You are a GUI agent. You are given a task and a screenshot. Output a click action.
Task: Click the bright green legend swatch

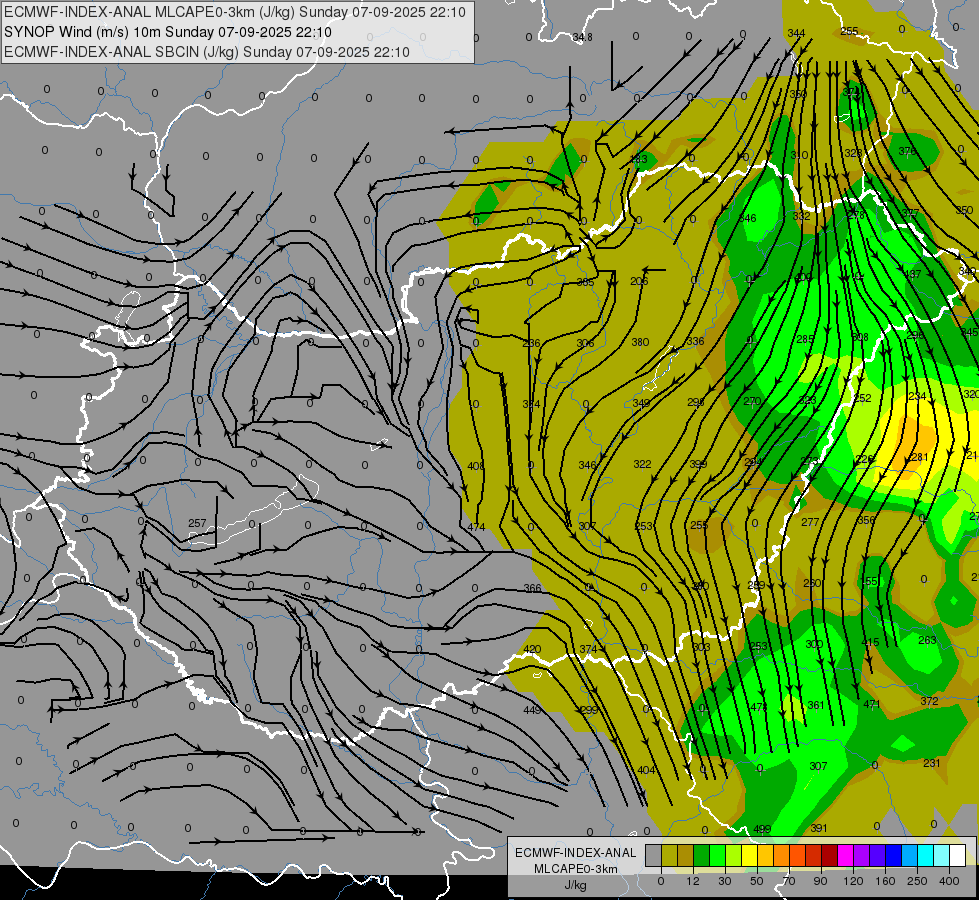click(717, 855)
